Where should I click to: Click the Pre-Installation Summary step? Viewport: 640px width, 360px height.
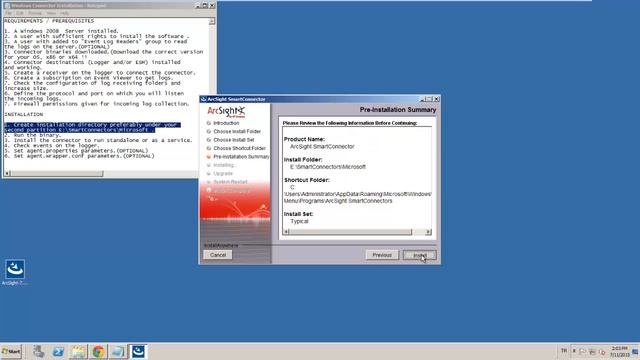coord(241,157)
